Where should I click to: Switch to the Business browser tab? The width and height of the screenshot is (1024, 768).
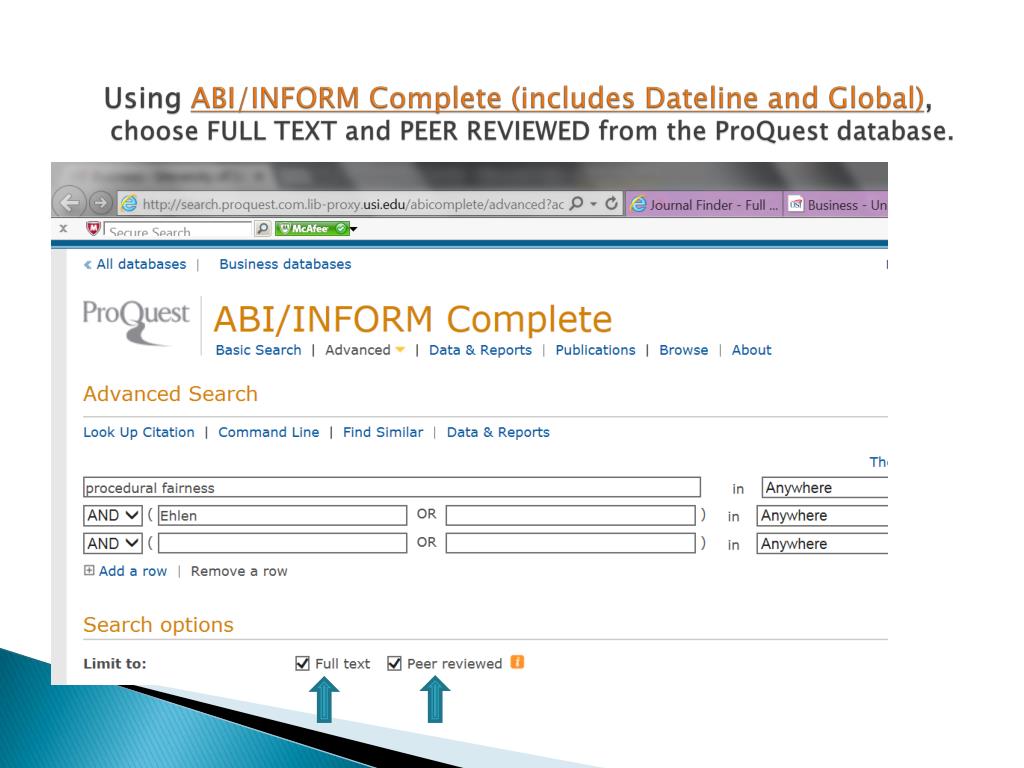(837, 204)
